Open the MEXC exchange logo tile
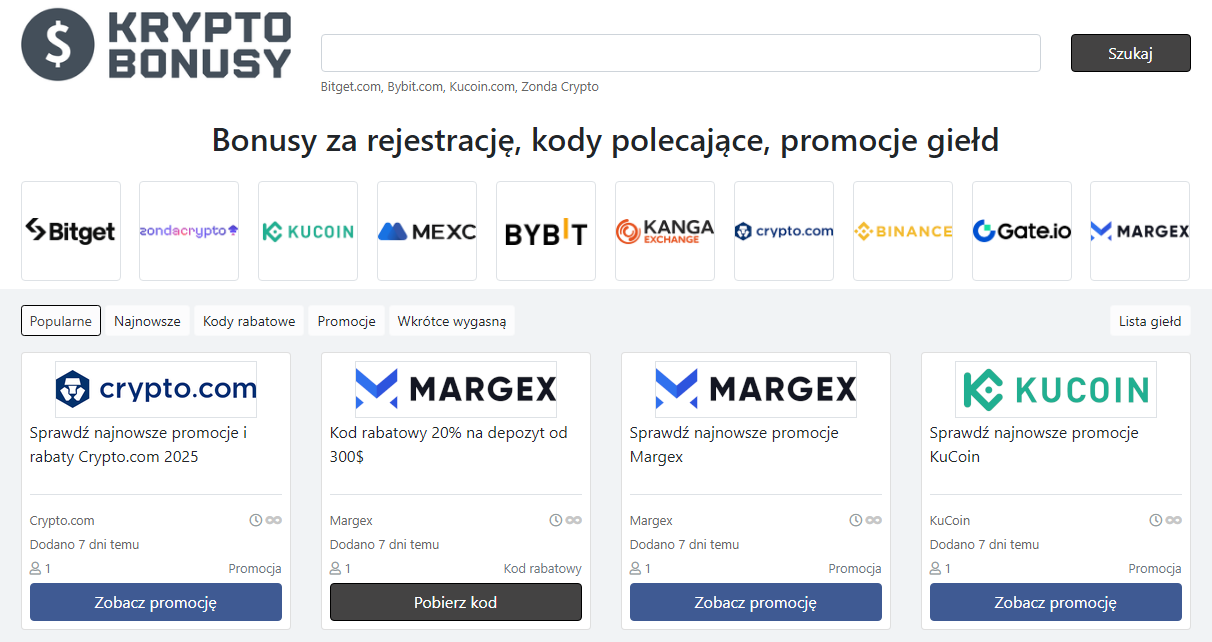 [427, 231]
